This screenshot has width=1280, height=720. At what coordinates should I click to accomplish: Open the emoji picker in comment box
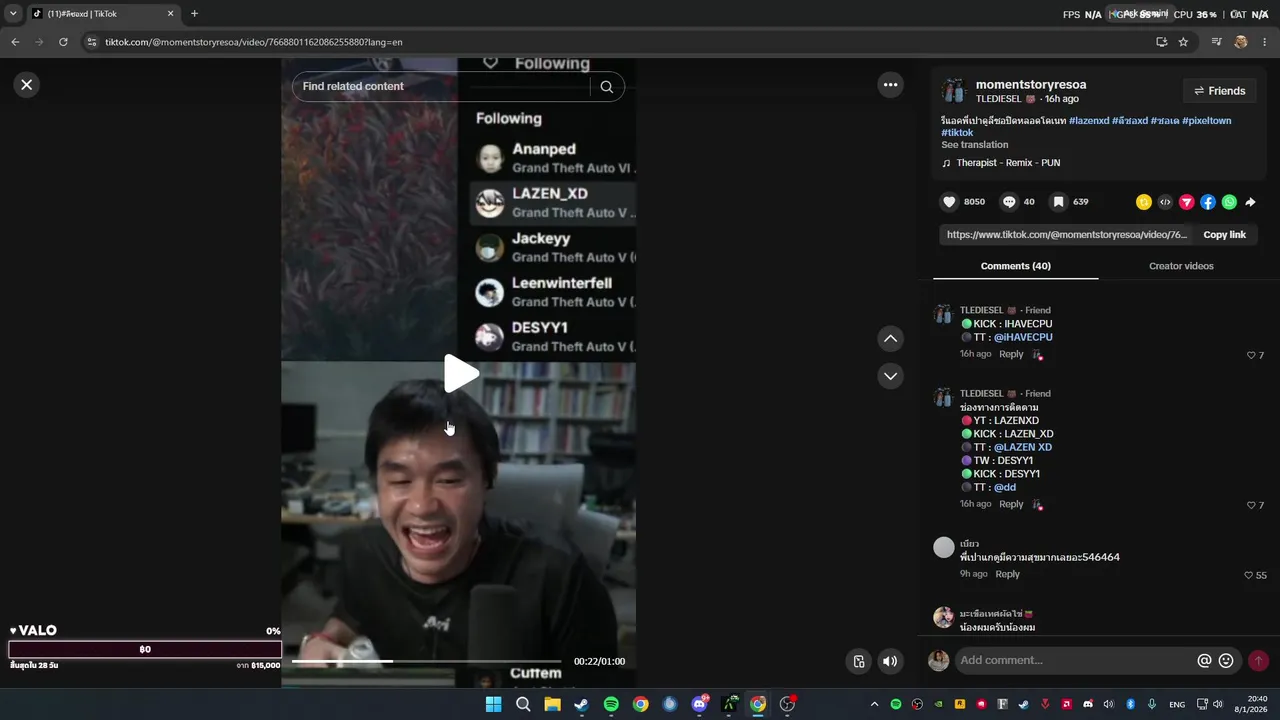tap(1226, 661)
